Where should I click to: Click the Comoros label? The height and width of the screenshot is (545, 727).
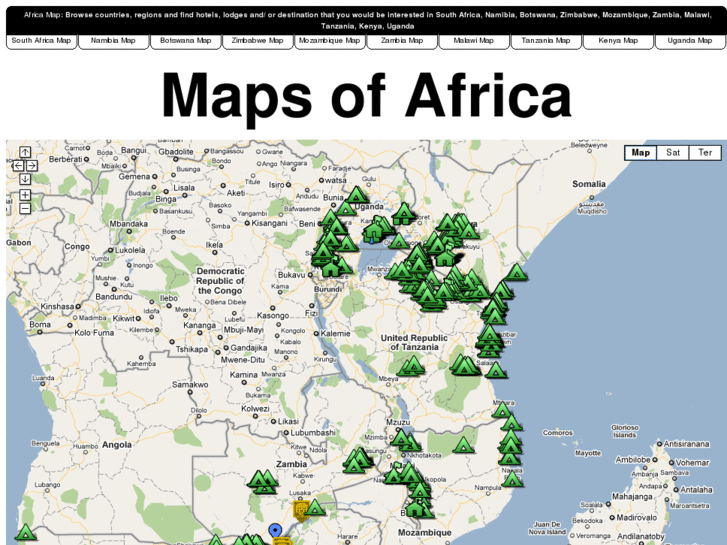(x=557, y=433)
